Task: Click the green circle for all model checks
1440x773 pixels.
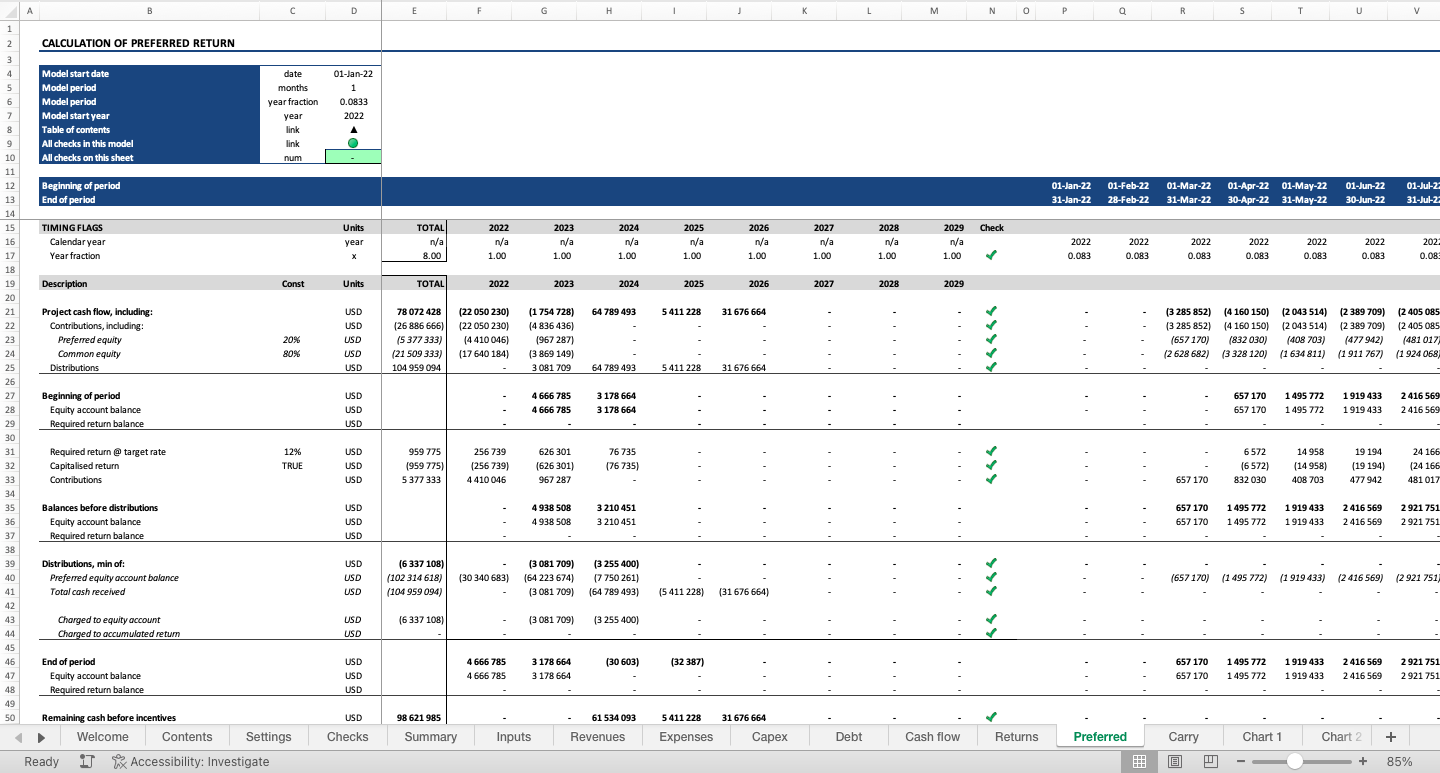Action: click(353, 144)
